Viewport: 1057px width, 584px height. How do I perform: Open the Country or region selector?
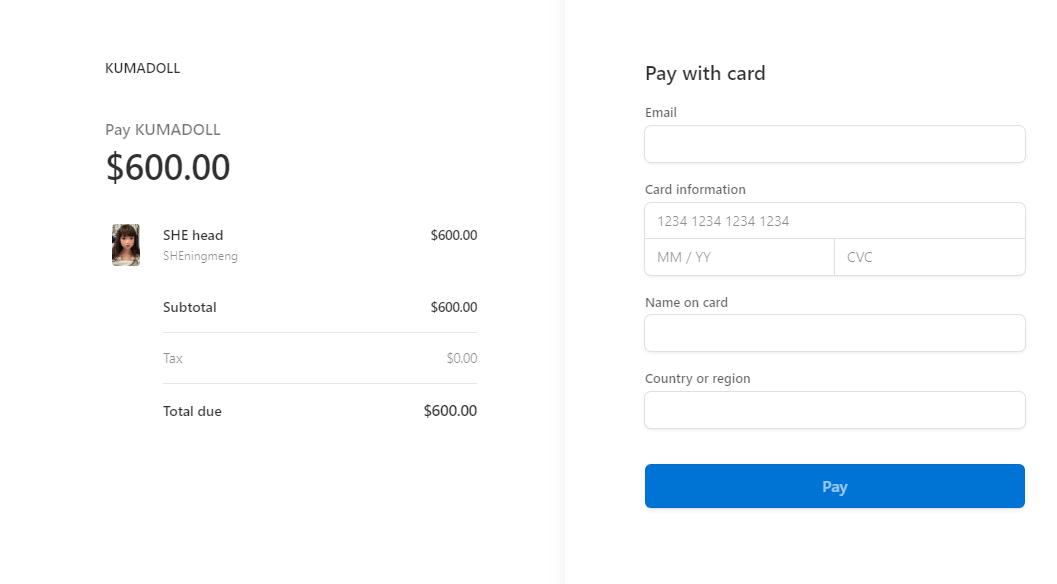(x=835, y=410)
